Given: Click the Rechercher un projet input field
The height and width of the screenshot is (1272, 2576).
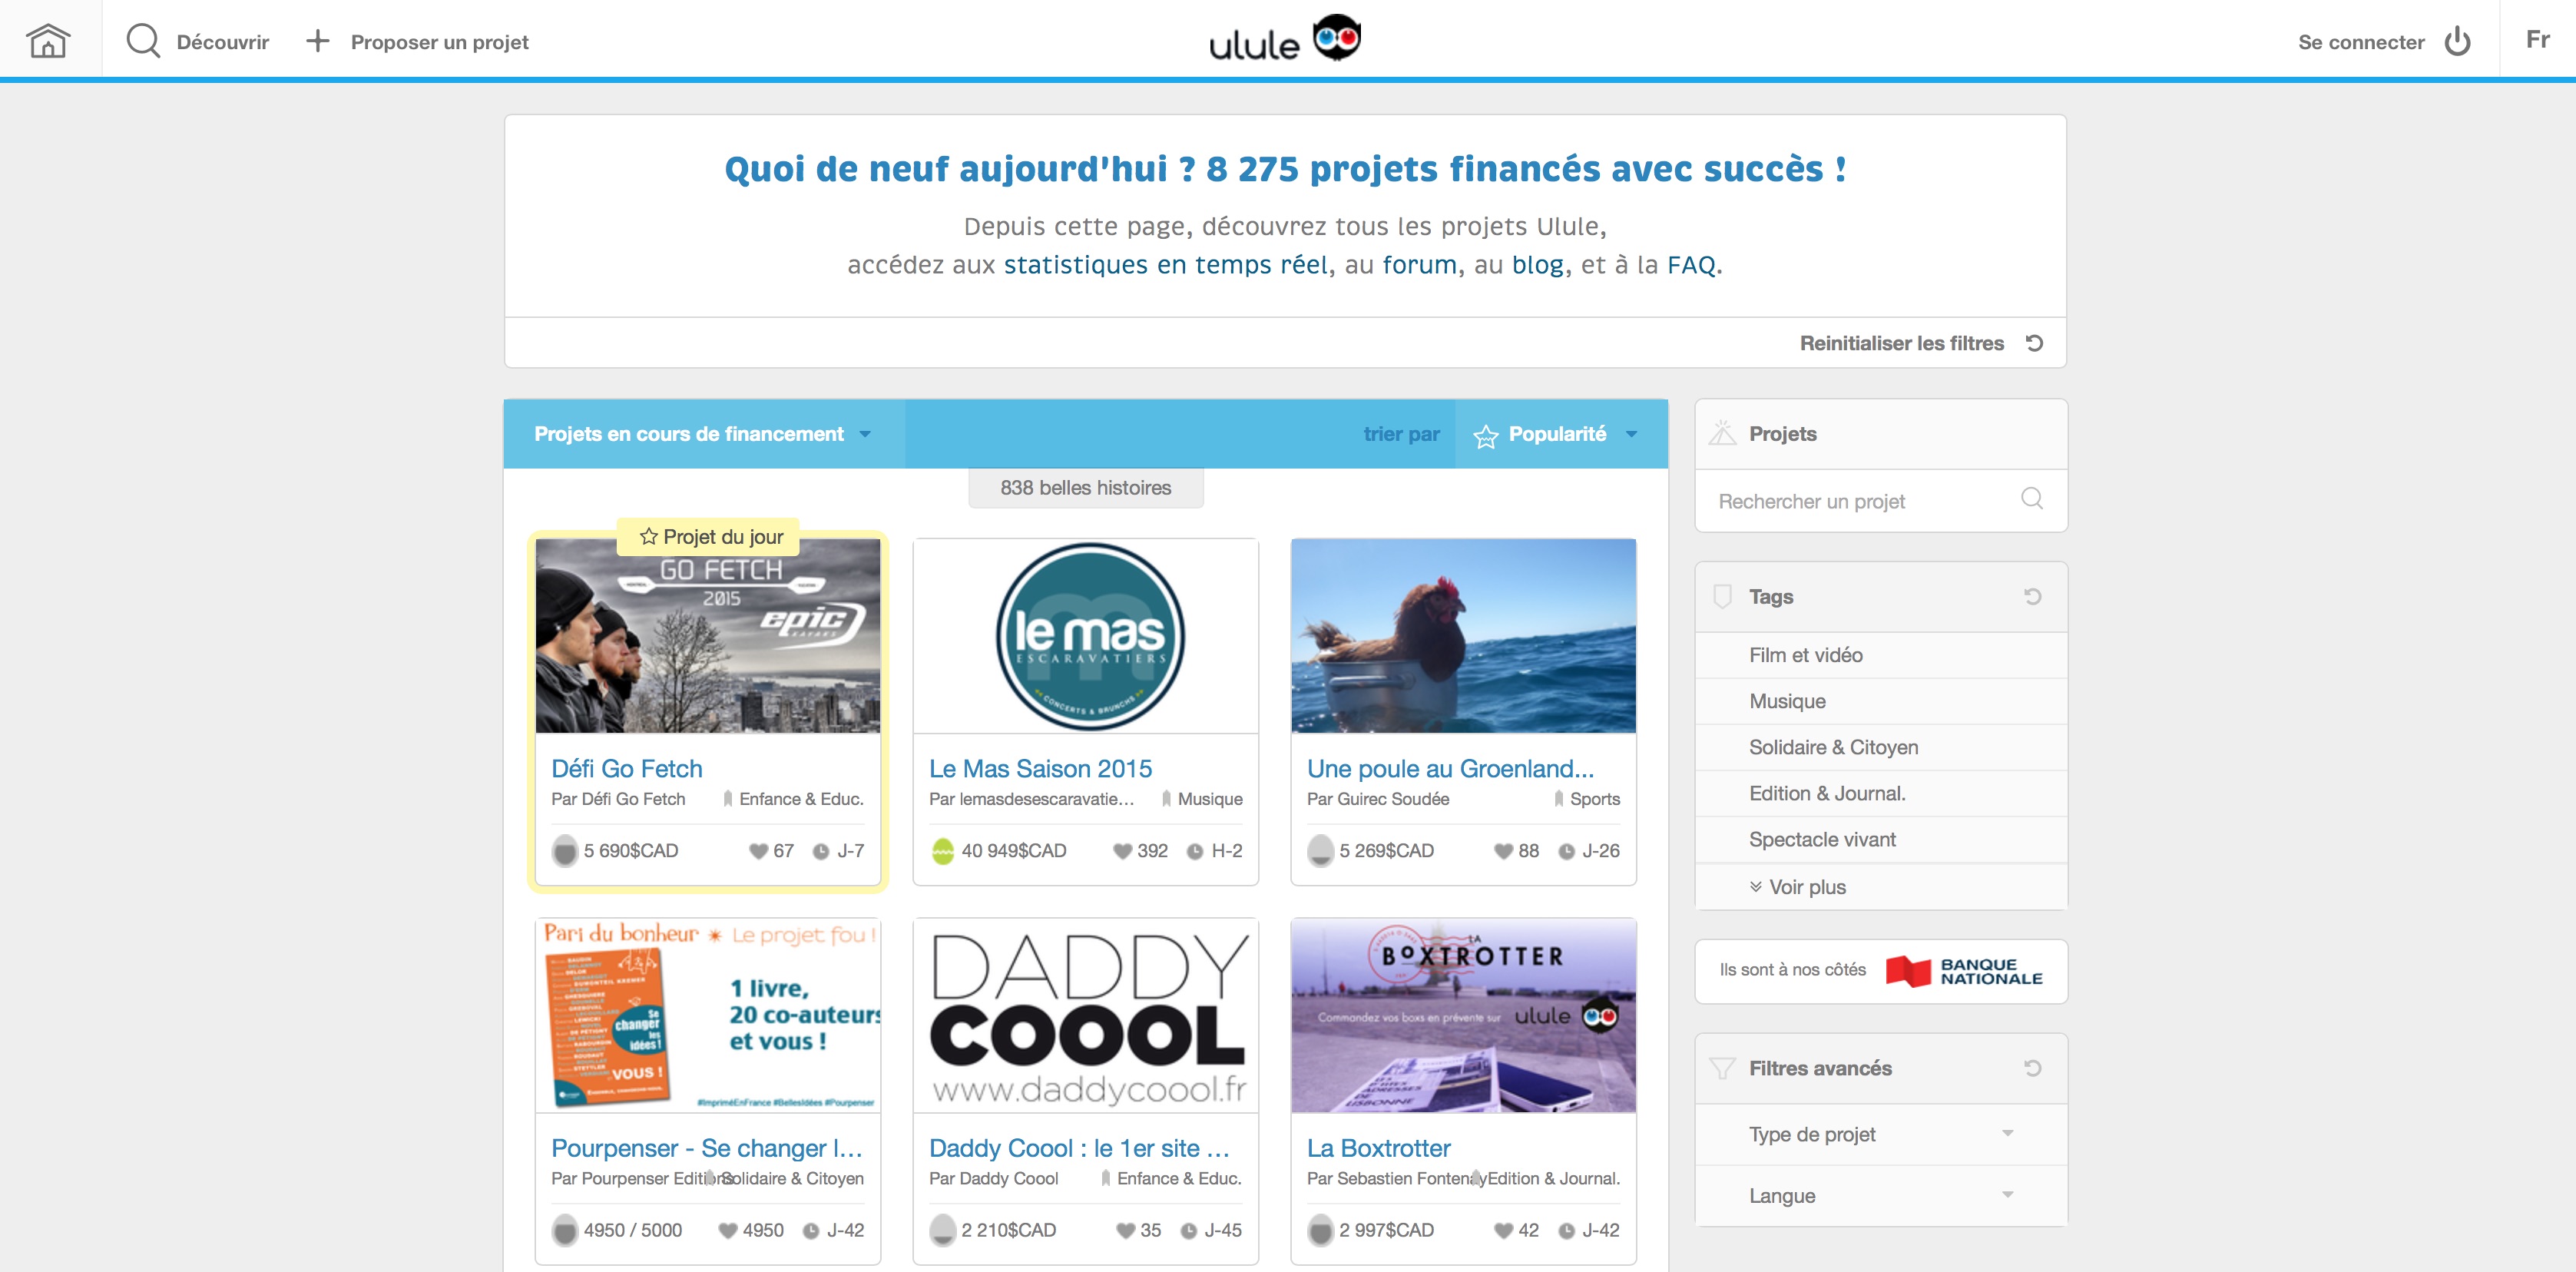Looking at the screenshot, I should (x=1850, y=501).
